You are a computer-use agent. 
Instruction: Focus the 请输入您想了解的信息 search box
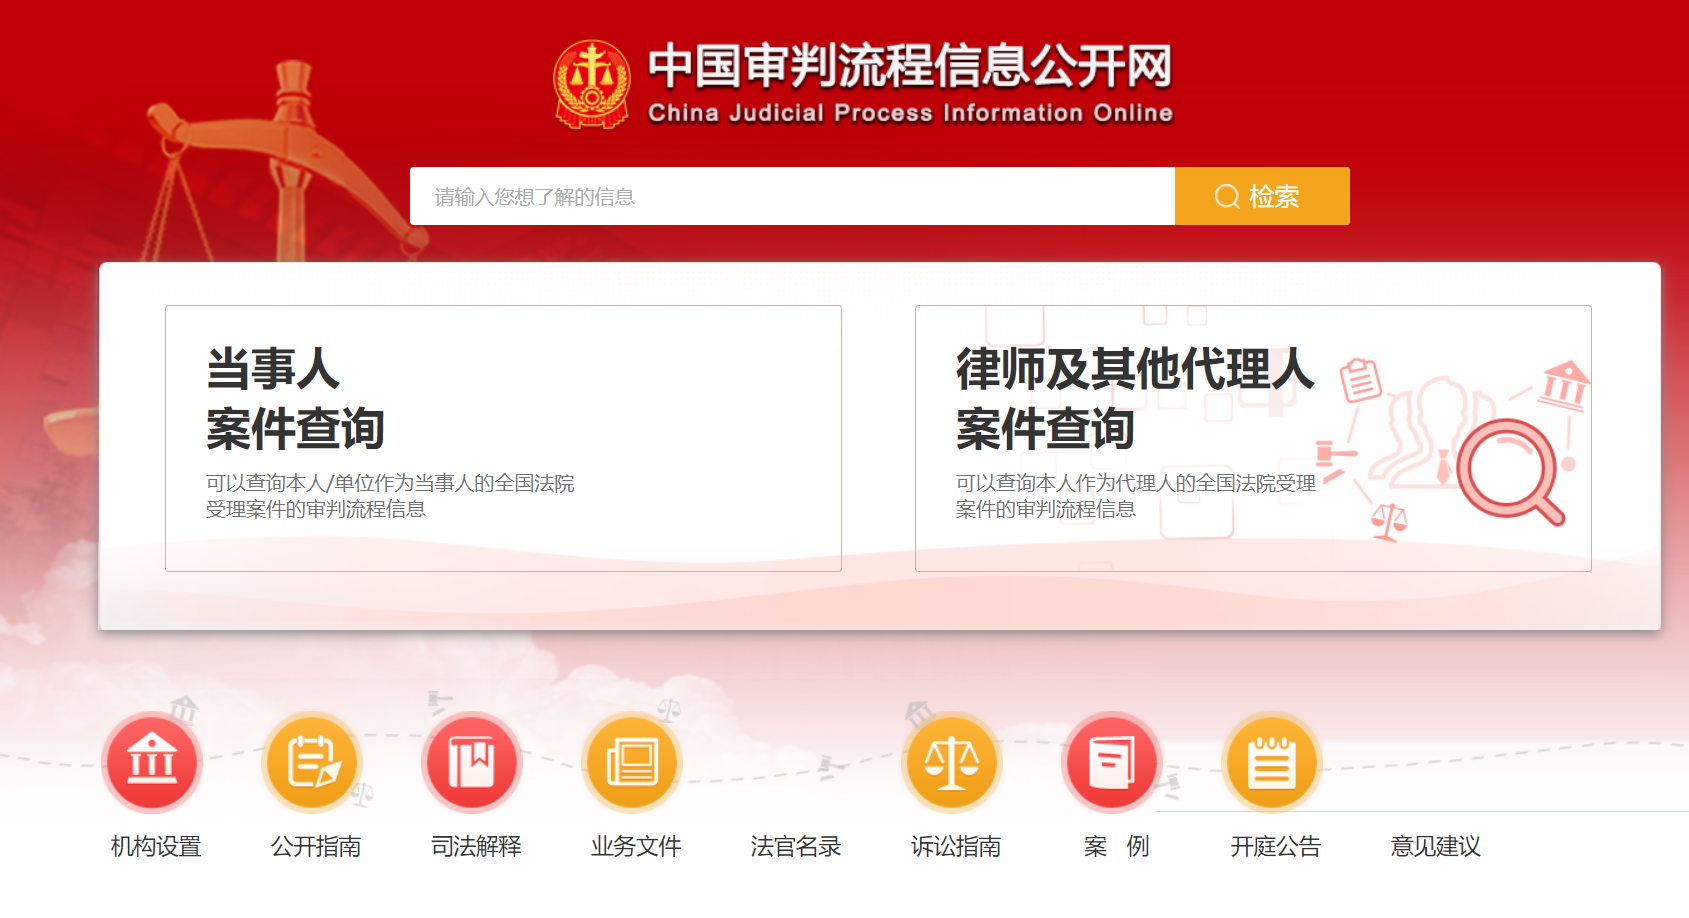[791, 196]
